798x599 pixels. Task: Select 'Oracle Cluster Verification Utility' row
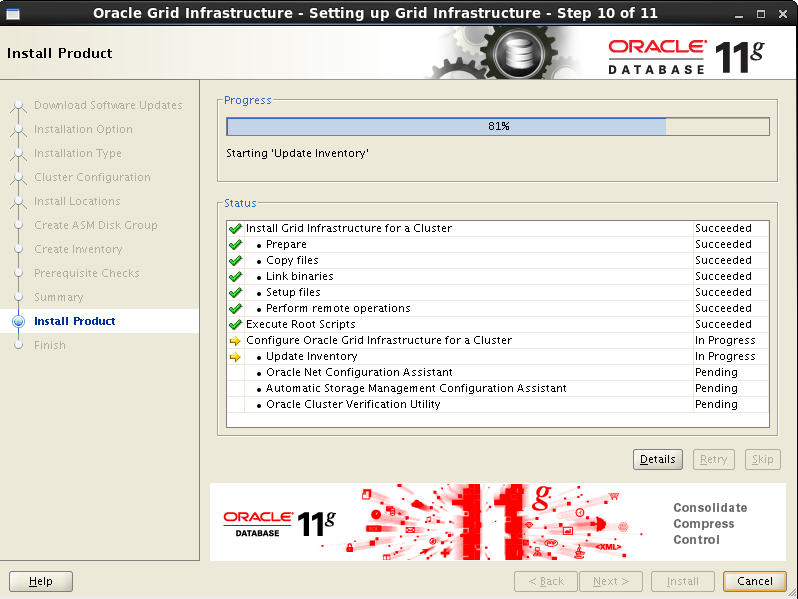coord(498,404)
